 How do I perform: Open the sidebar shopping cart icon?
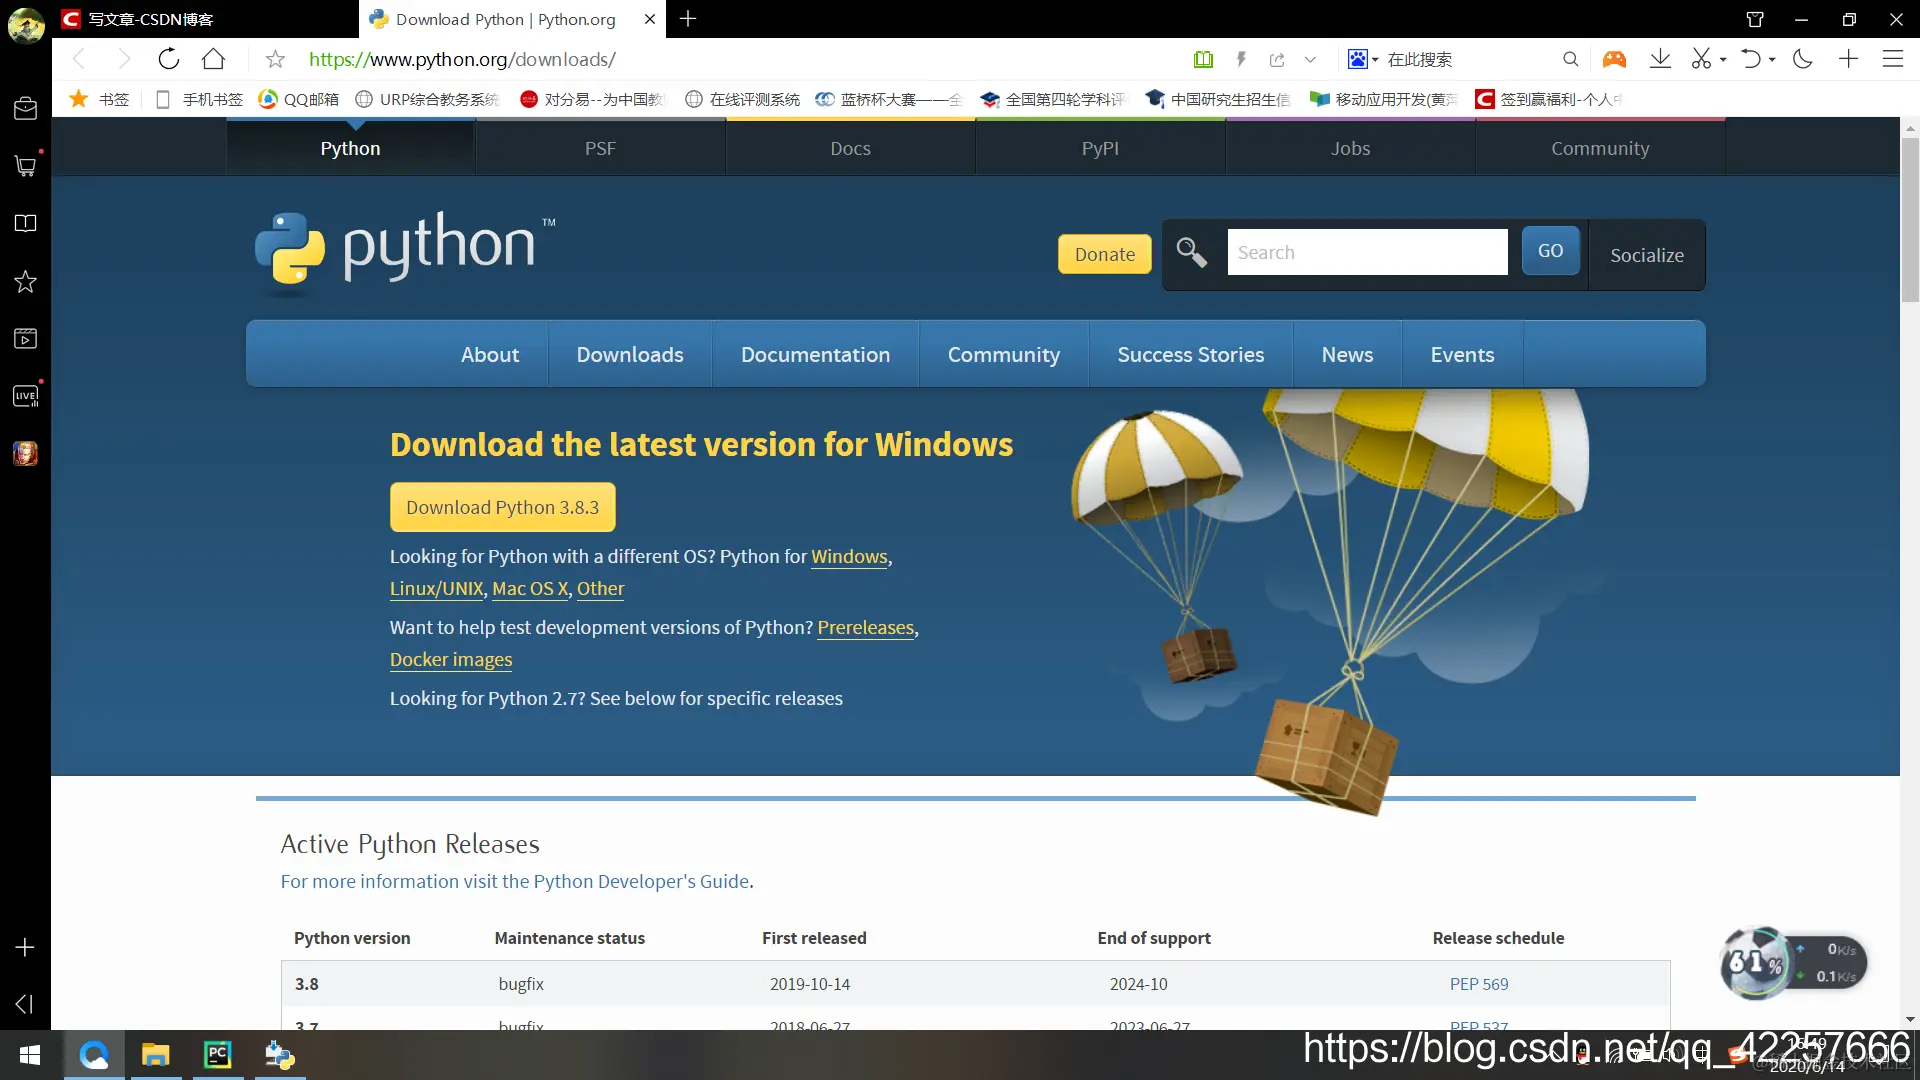click(x=25, y=166)
